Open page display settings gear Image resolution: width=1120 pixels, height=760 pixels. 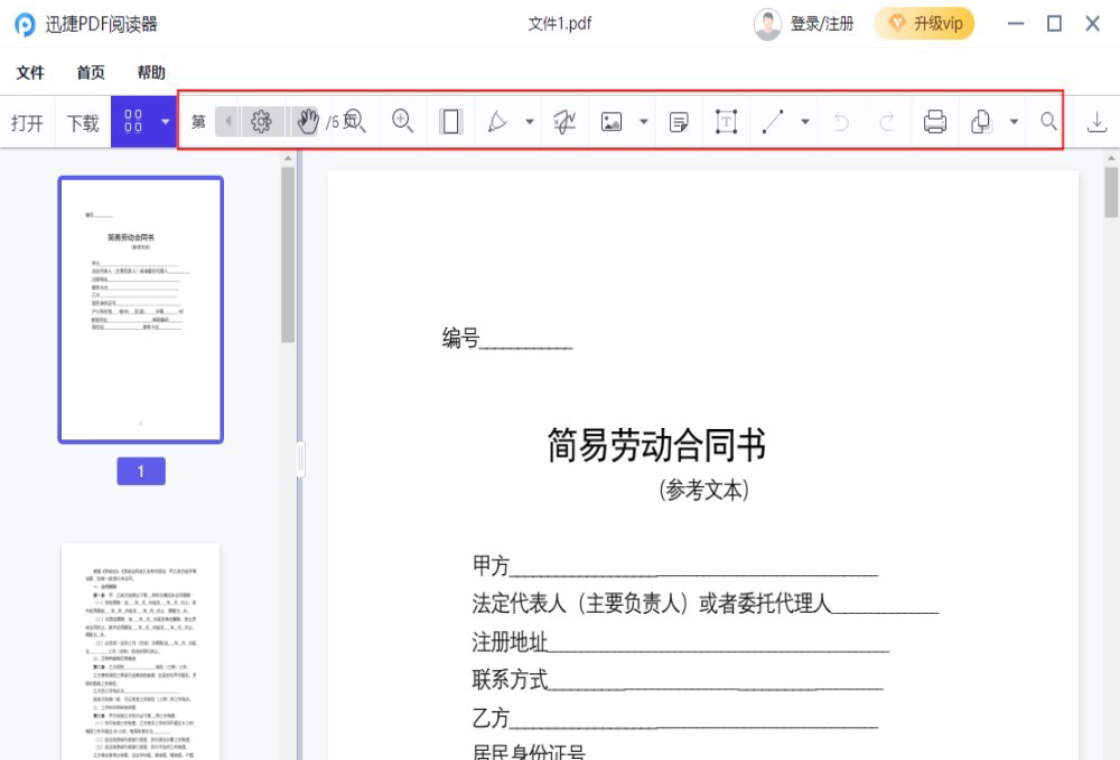point(262,120)
